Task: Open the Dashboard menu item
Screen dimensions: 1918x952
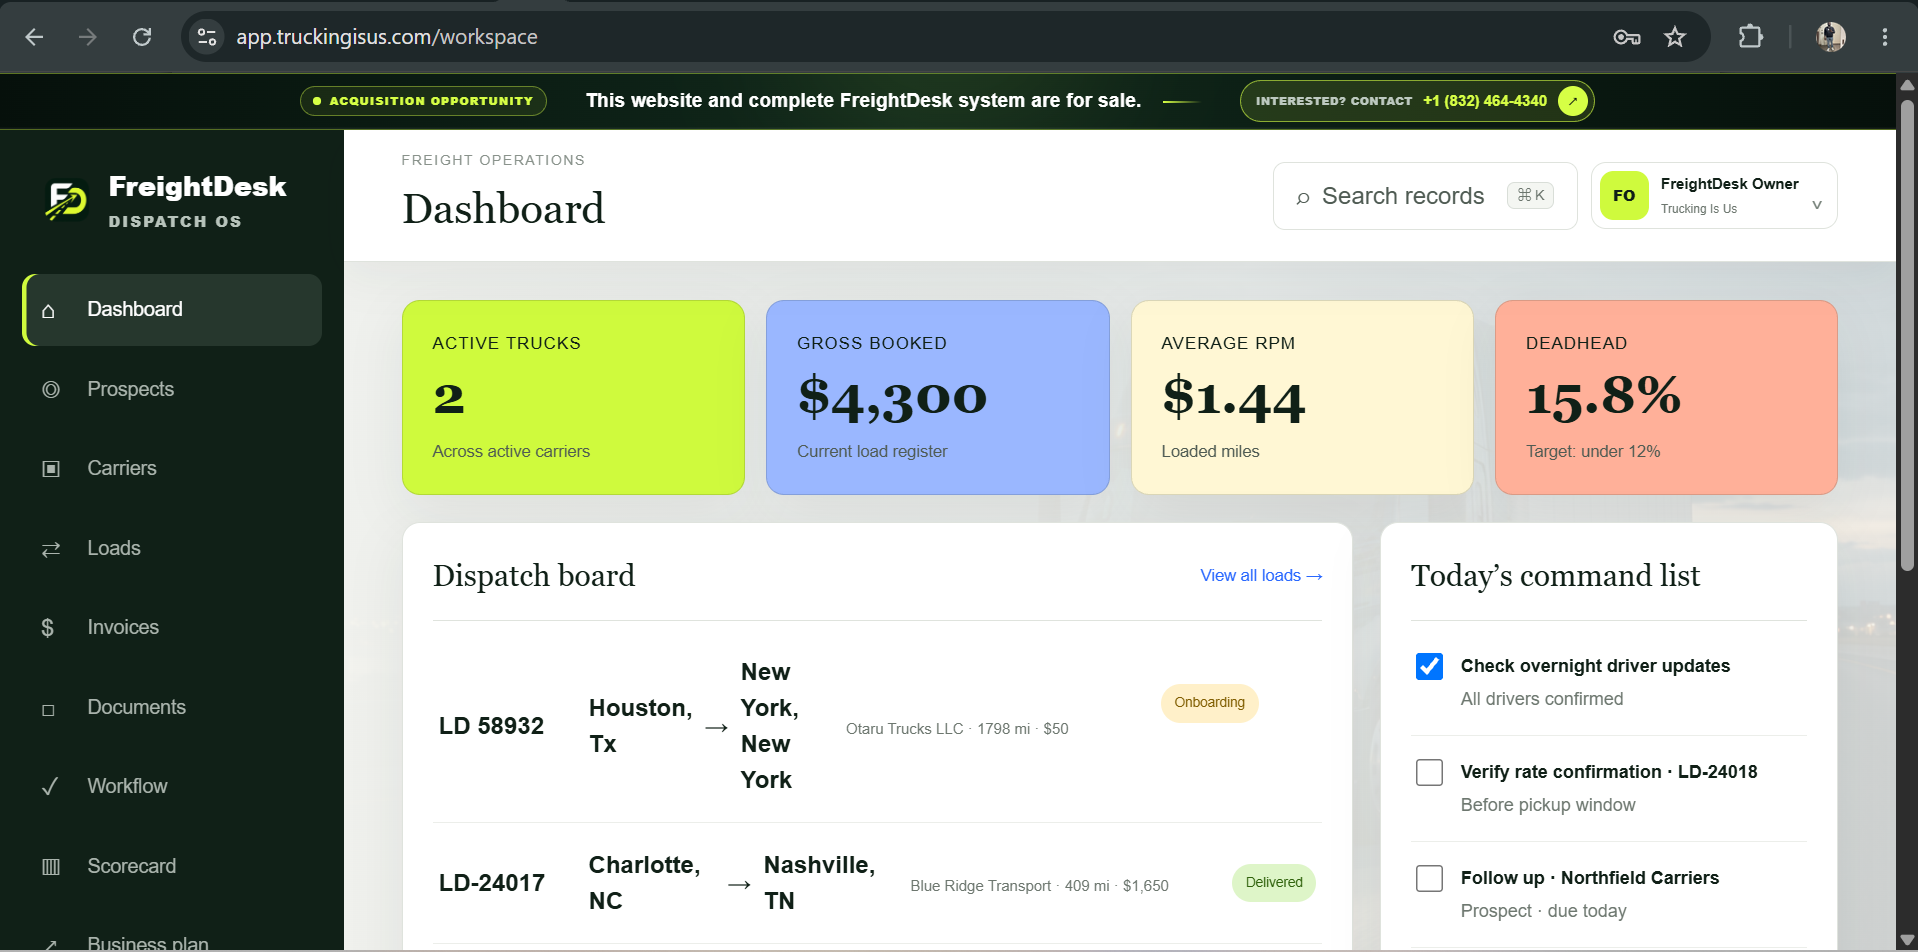Action: (x=172, y=310)
